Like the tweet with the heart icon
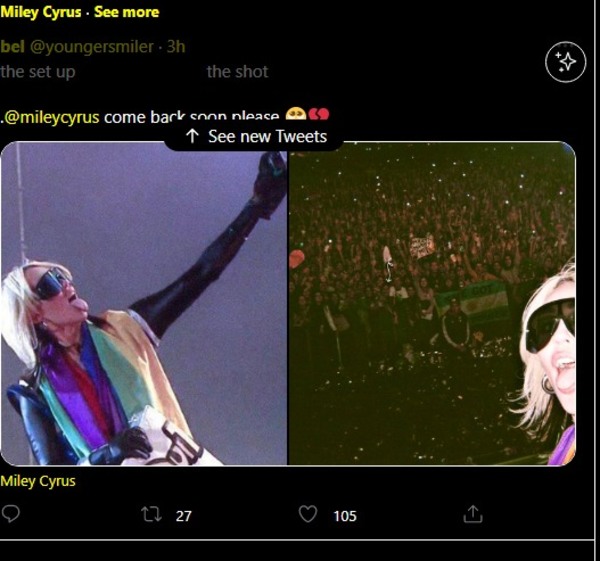The height and width of the screenshot is (561, 600). tap(308, 514)
